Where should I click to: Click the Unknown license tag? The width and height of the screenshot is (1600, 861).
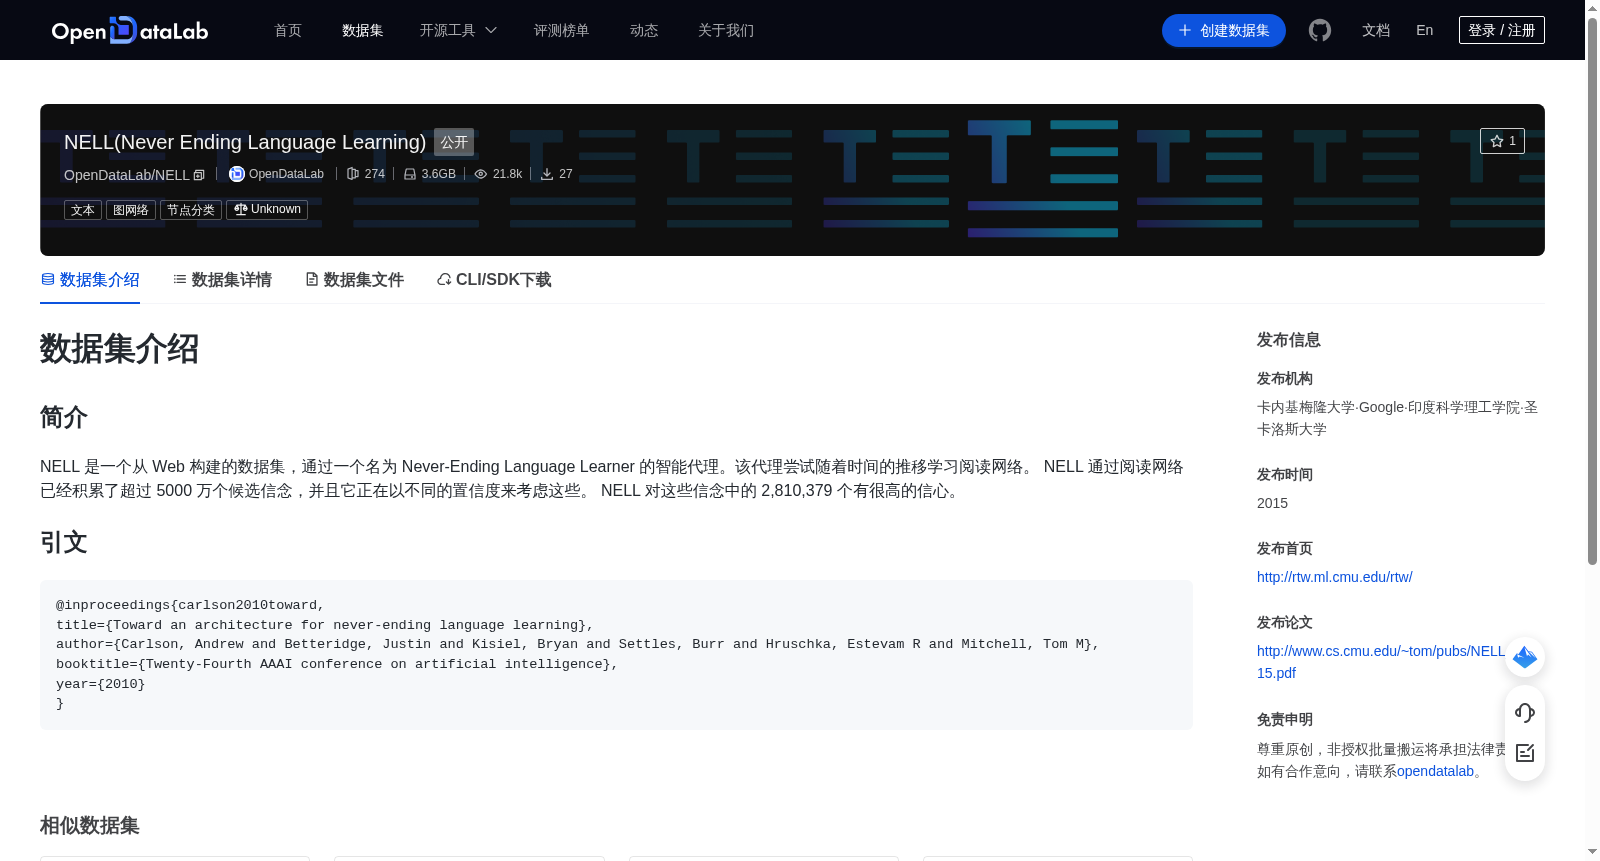click(267, 210)
